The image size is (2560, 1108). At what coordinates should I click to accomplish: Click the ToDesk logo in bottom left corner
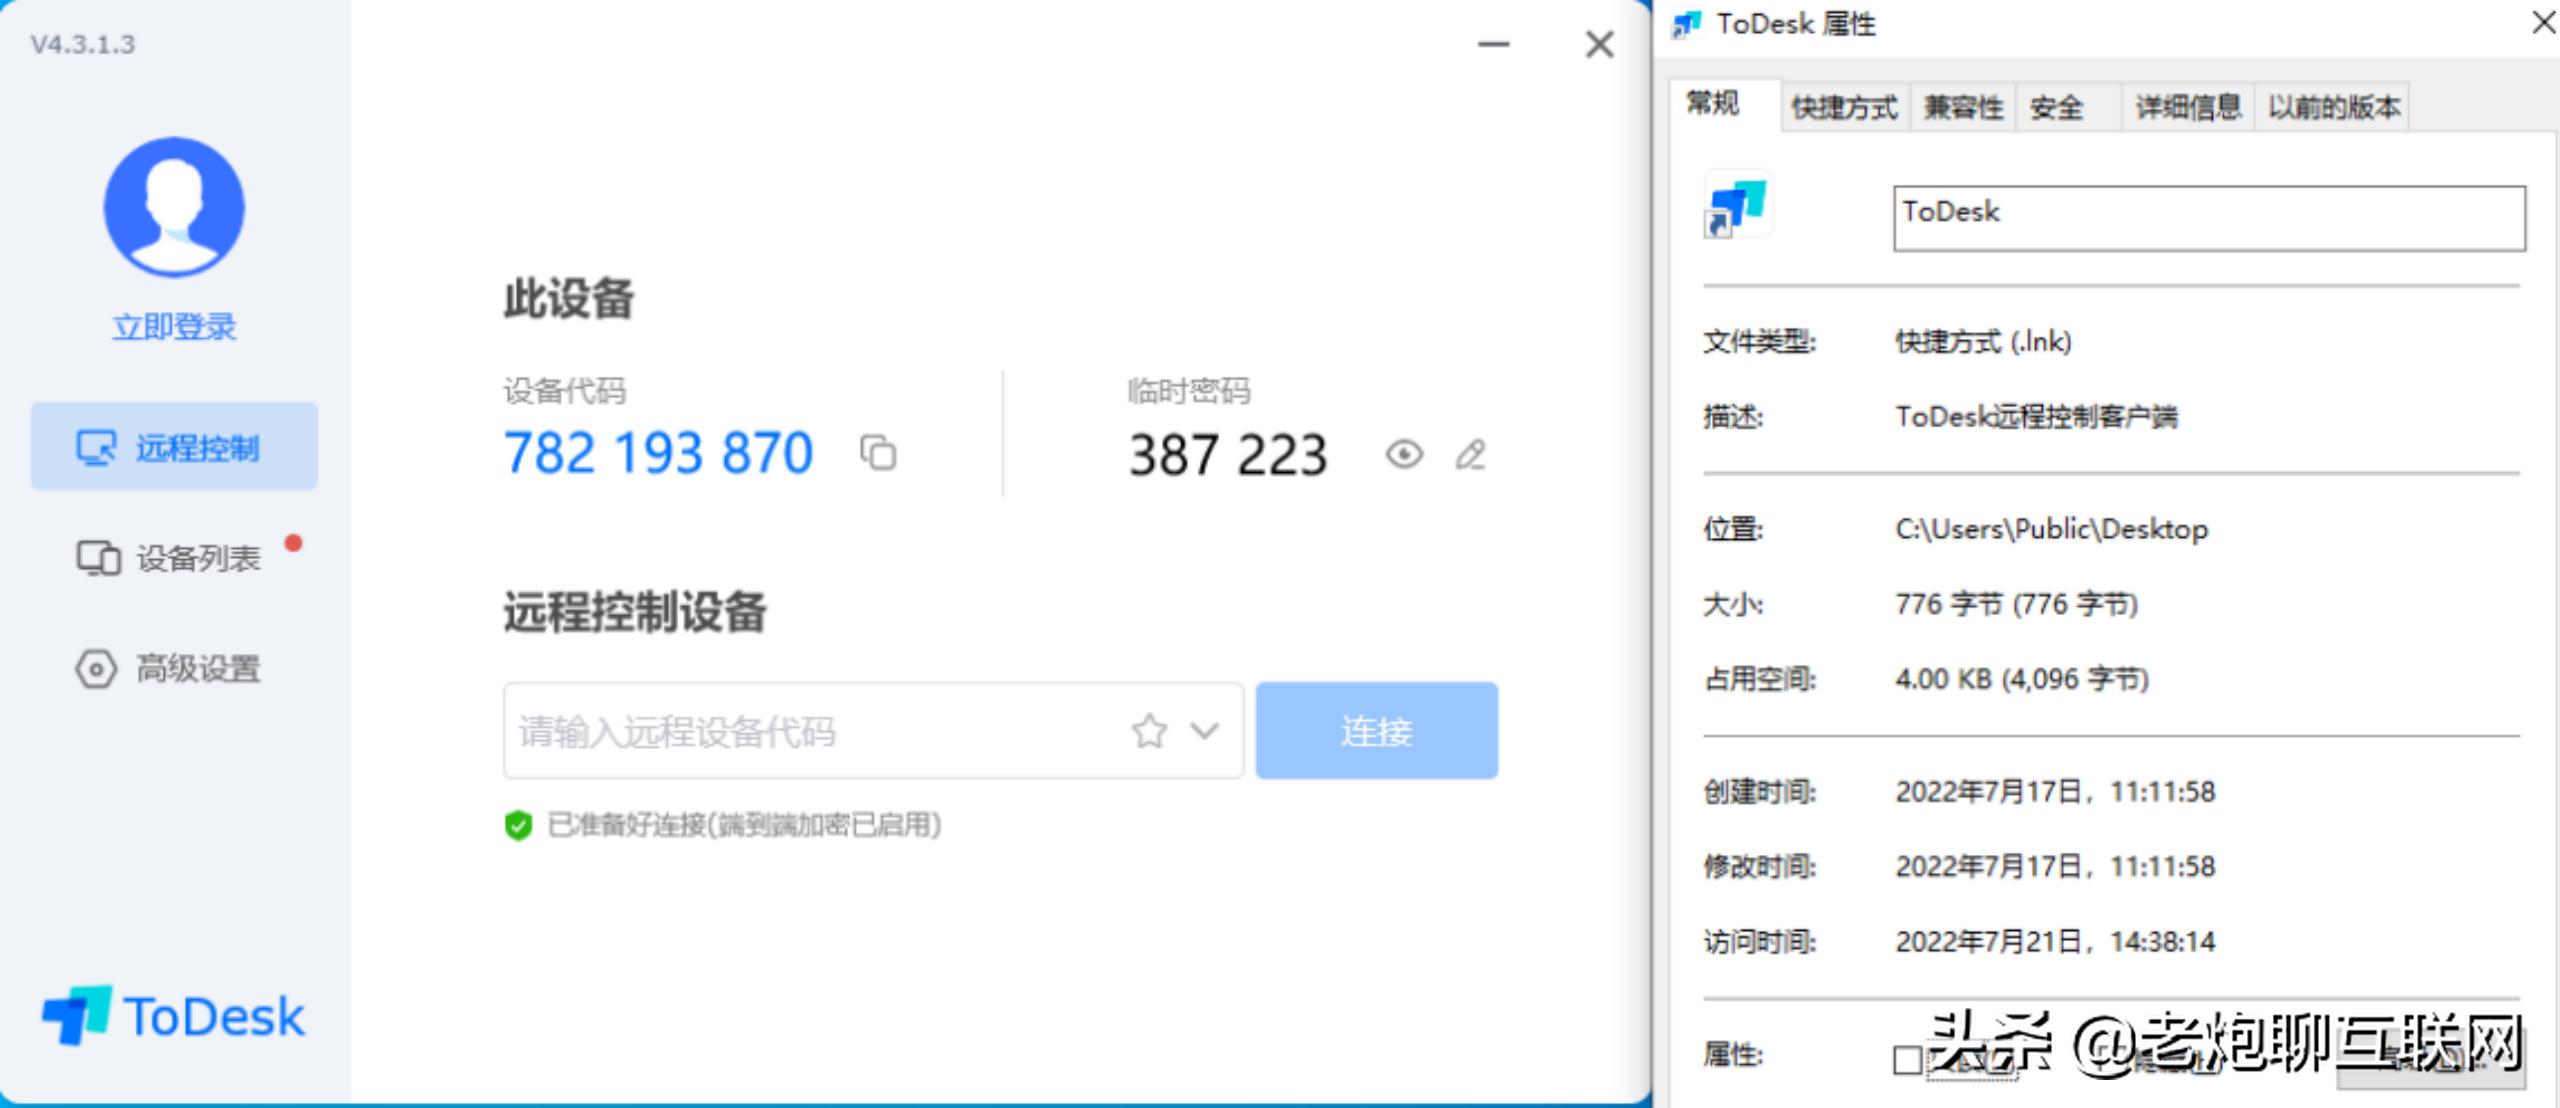click(170, 1015)
